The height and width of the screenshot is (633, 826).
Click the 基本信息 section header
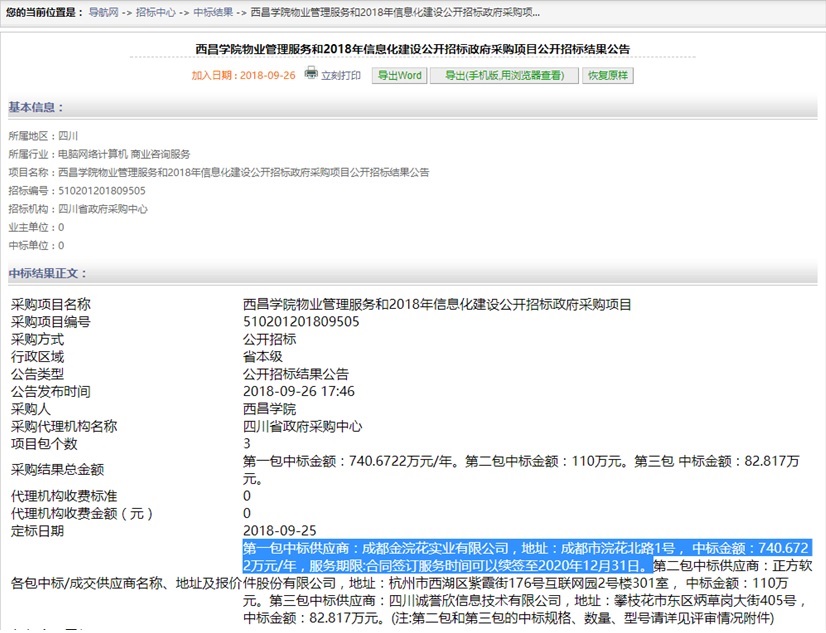point(35,107)
